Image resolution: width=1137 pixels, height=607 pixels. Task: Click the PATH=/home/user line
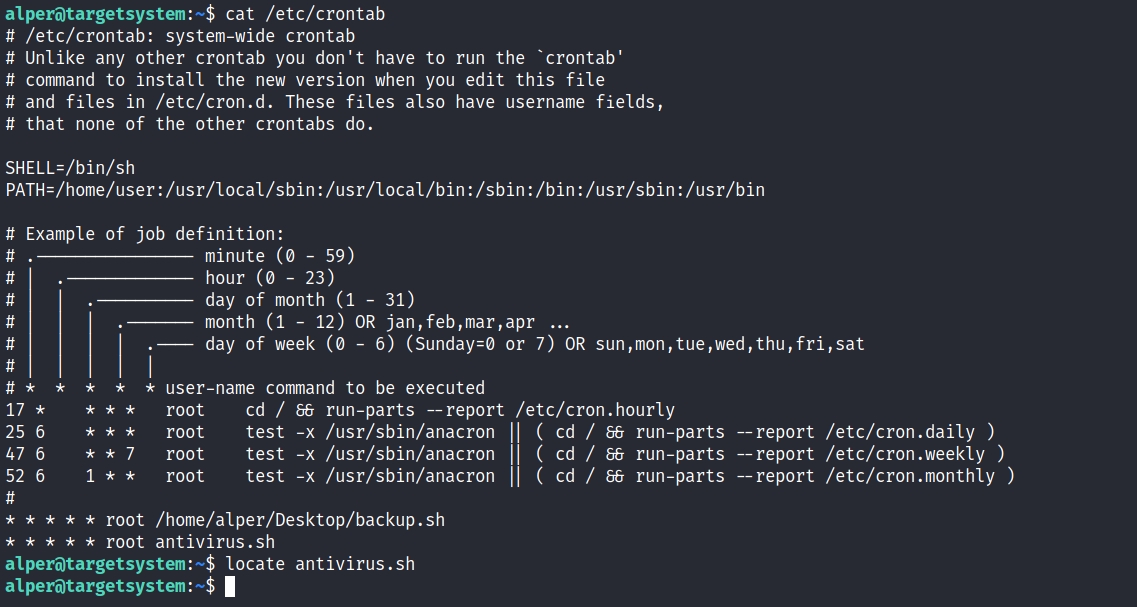tap(385, 190)
